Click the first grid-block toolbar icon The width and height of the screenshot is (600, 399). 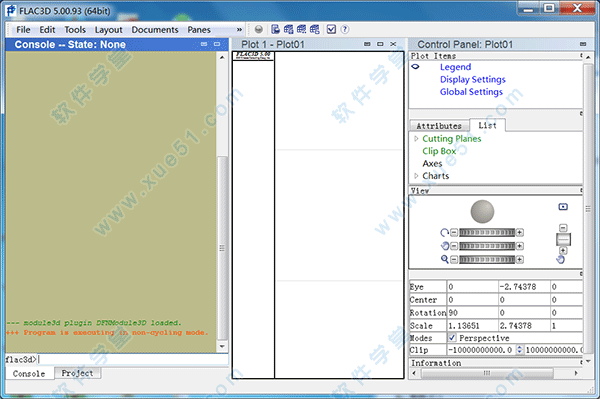tap(289, 29)
